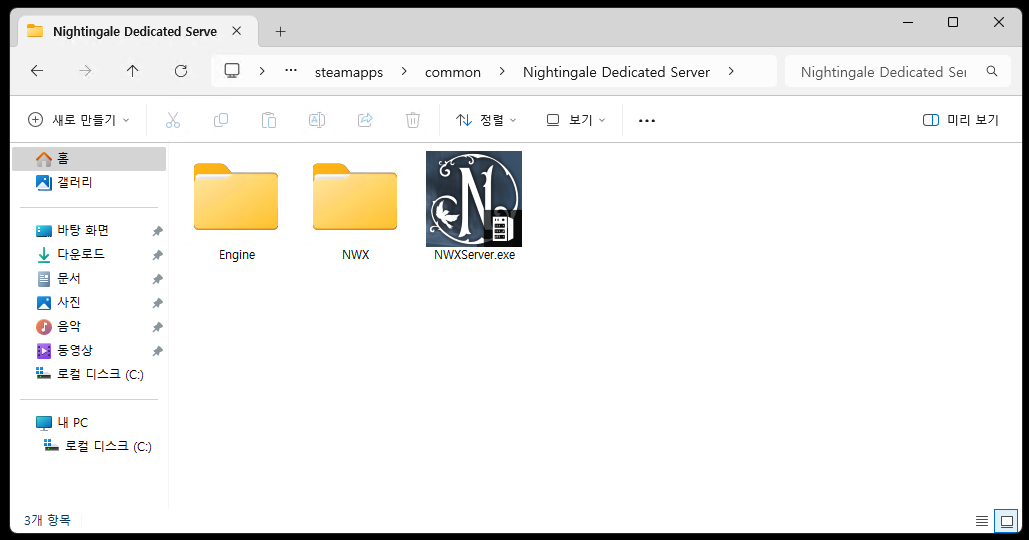Click pin icon next to 다운로드
This screenshot has width=1029, height=540.
click(x=158, y=255)
